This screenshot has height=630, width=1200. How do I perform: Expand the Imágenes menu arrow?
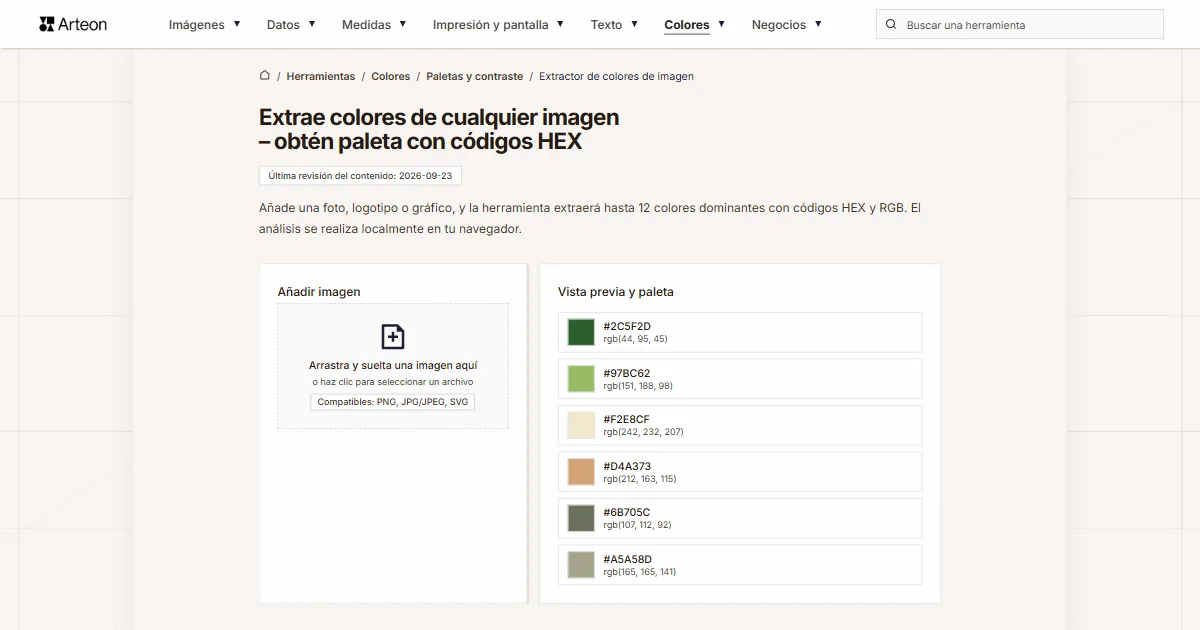(x=237, y=23)
